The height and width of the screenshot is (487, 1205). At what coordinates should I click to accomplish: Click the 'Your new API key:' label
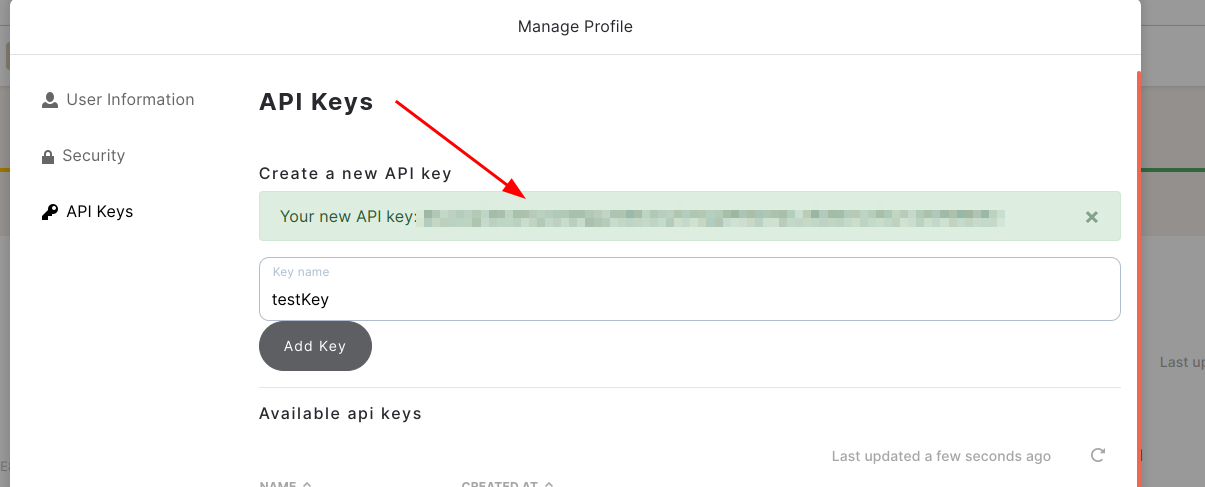click(x=348, y=216)
